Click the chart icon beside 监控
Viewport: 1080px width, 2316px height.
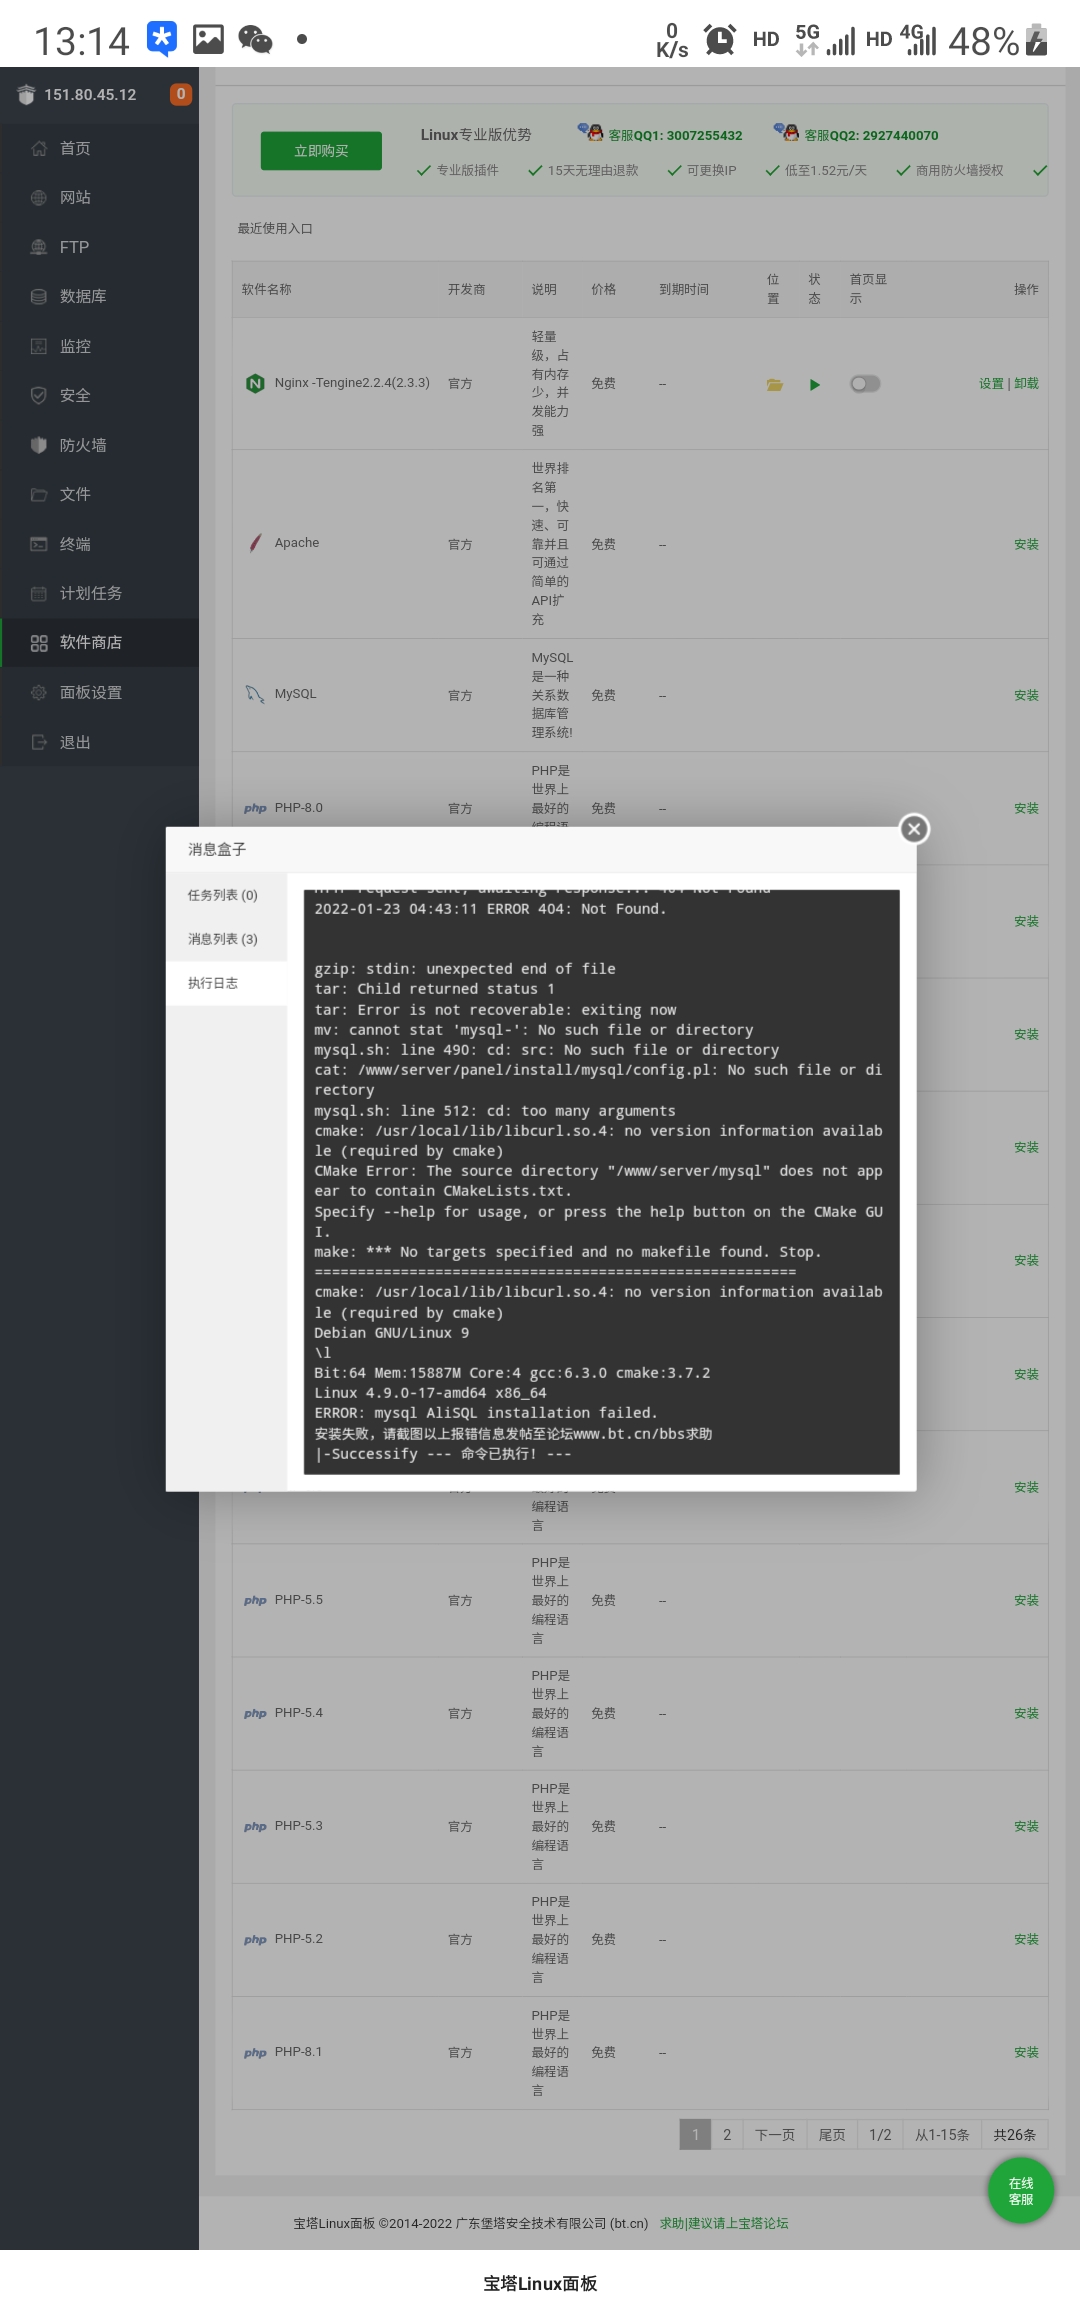tap(39, 346)
